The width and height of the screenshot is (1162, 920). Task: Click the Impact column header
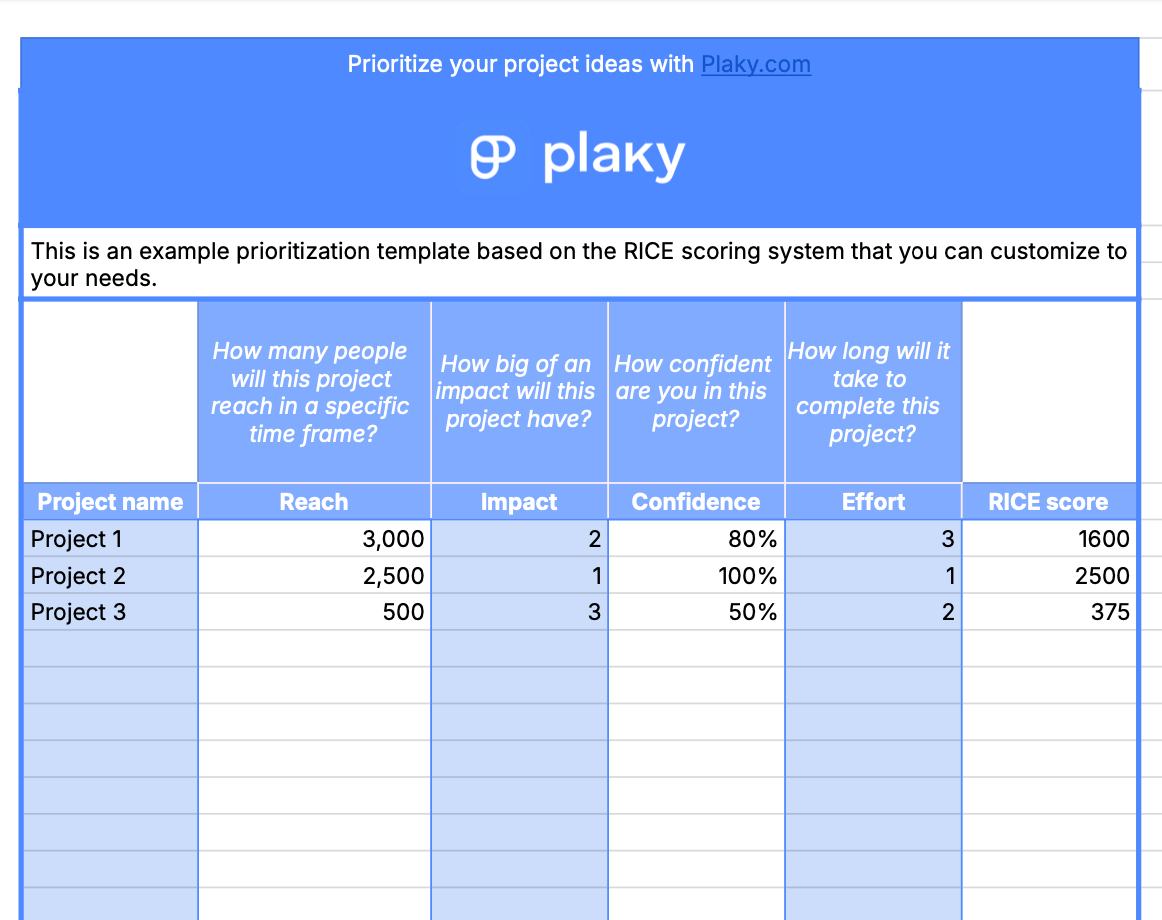[x=519, y=502]
